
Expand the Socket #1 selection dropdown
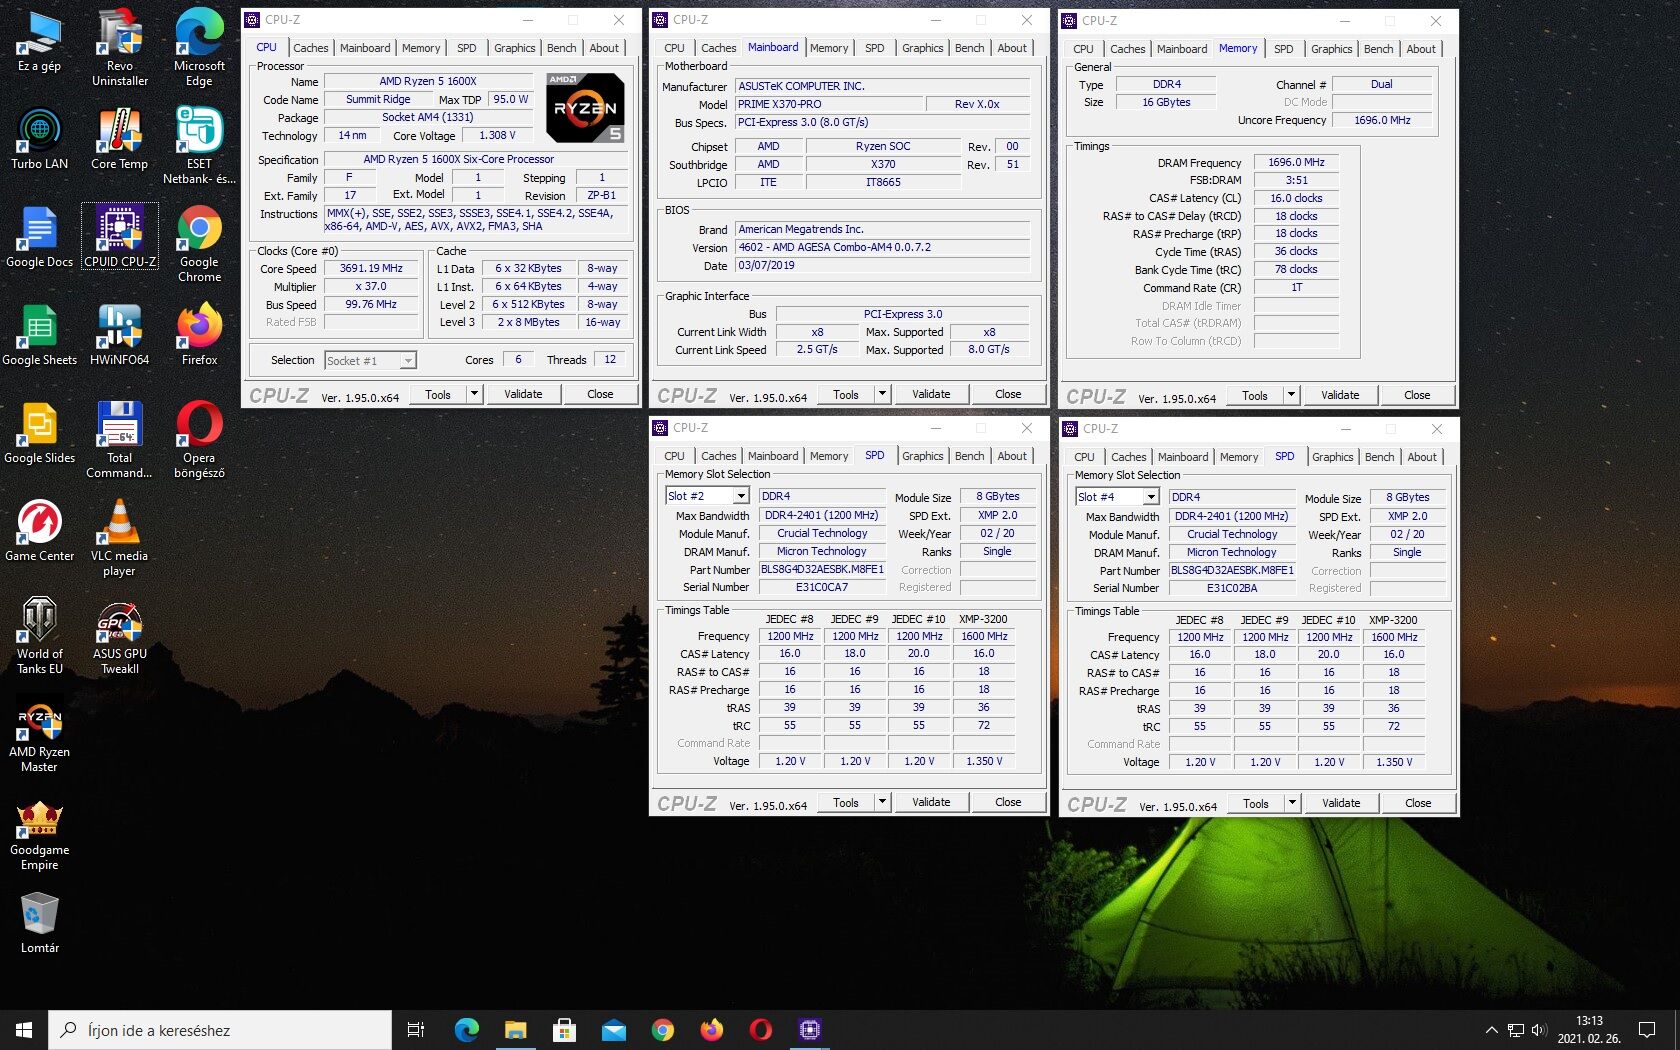(x=408, y=361)
